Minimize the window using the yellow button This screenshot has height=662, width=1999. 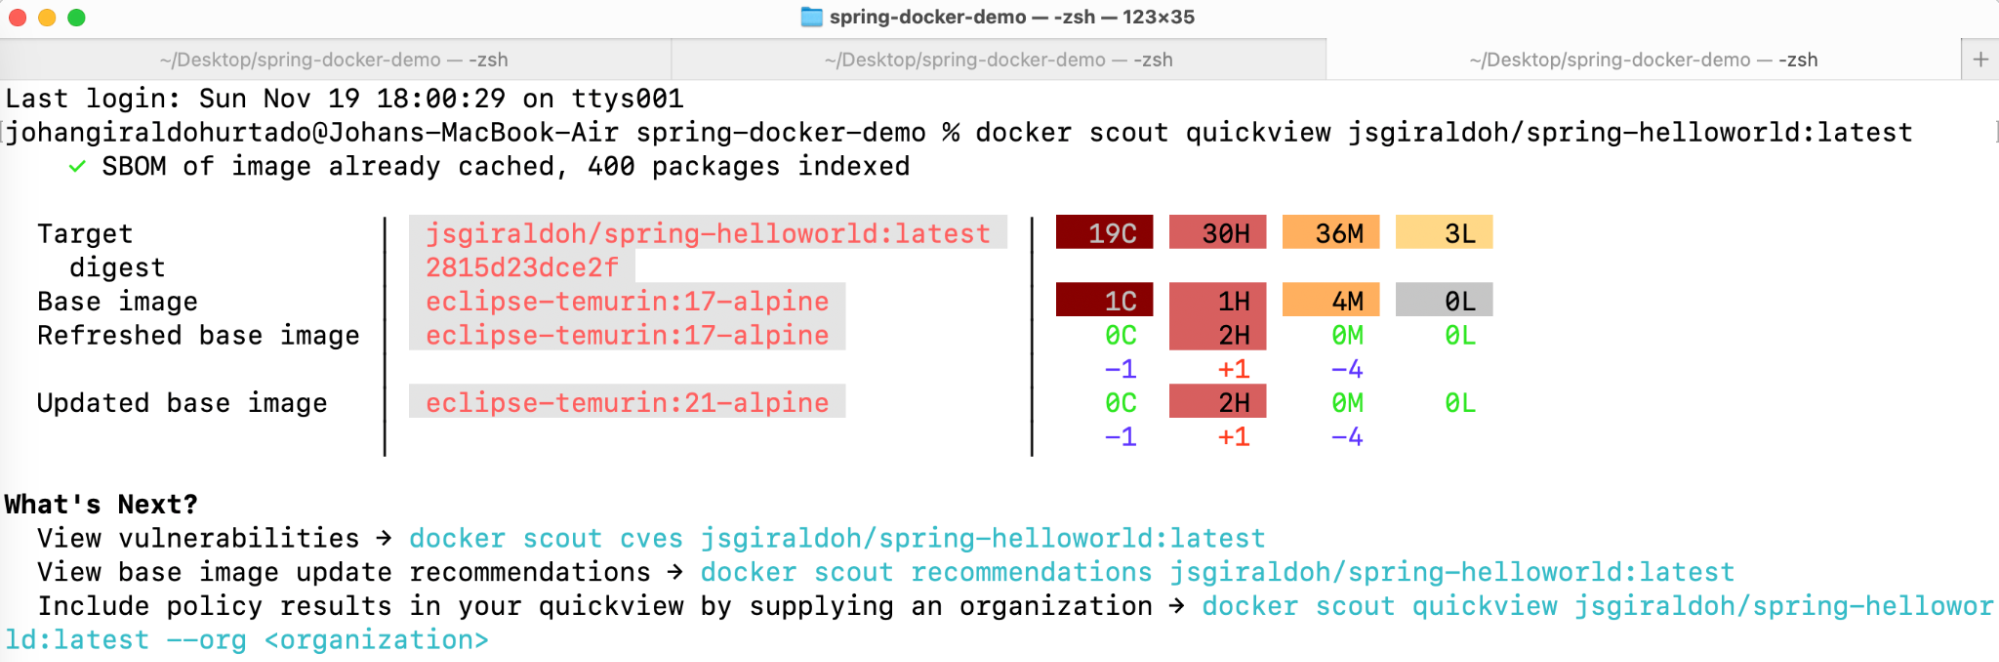tap(47, 17)
